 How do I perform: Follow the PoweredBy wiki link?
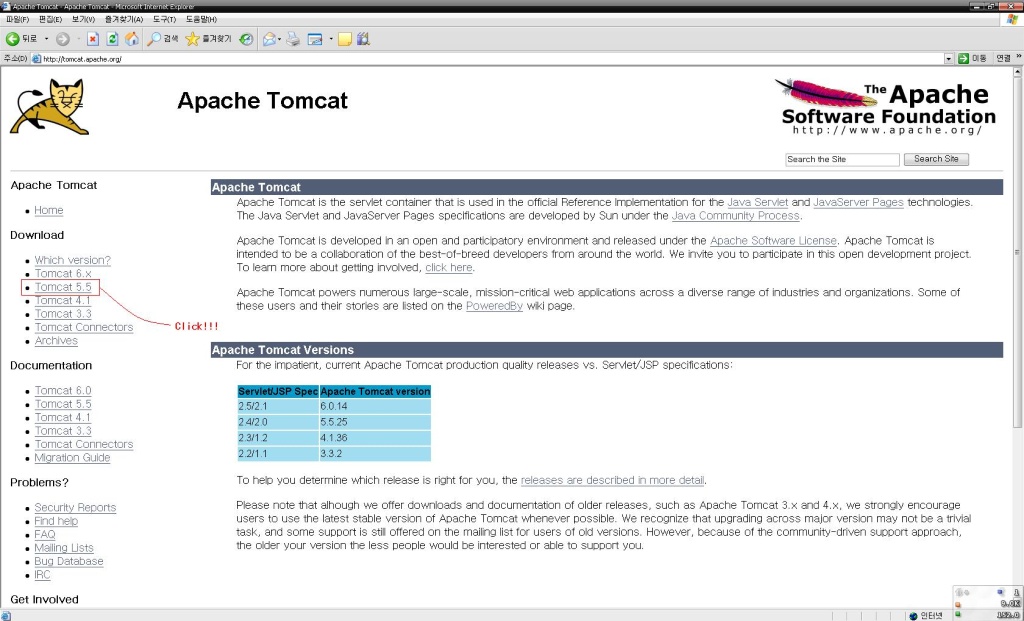pyautogui.click(x=494, y=306)
